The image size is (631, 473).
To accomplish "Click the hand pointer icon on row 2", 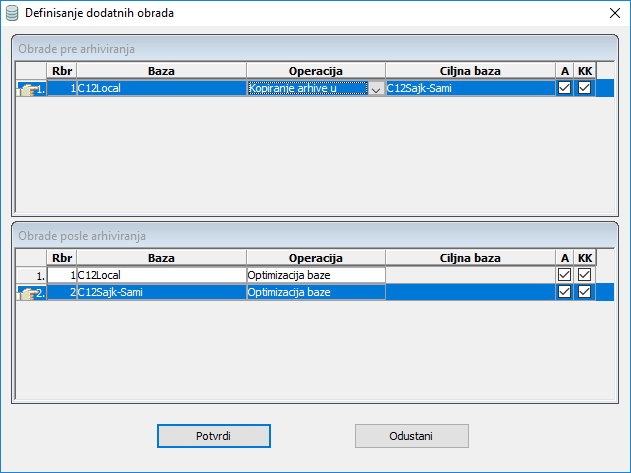I will 31,292.
